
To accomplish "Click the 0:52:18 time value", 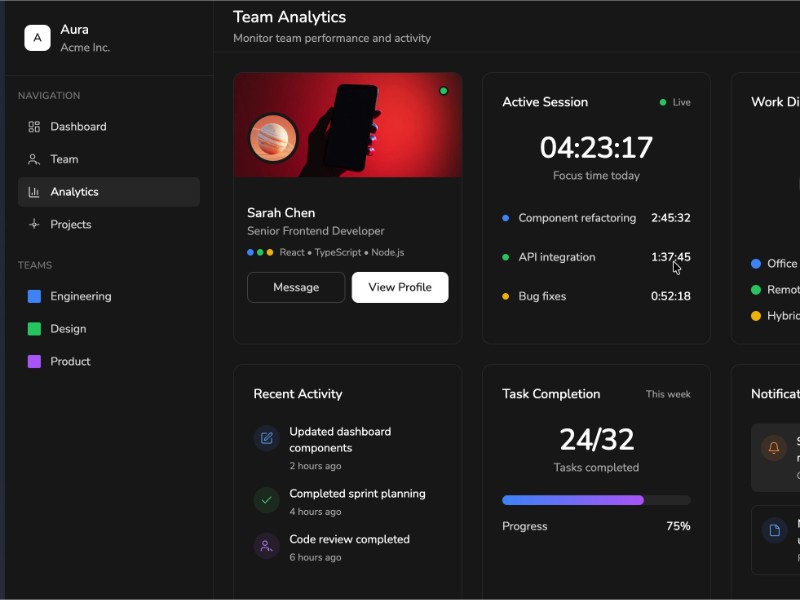I will coord(670,296).
